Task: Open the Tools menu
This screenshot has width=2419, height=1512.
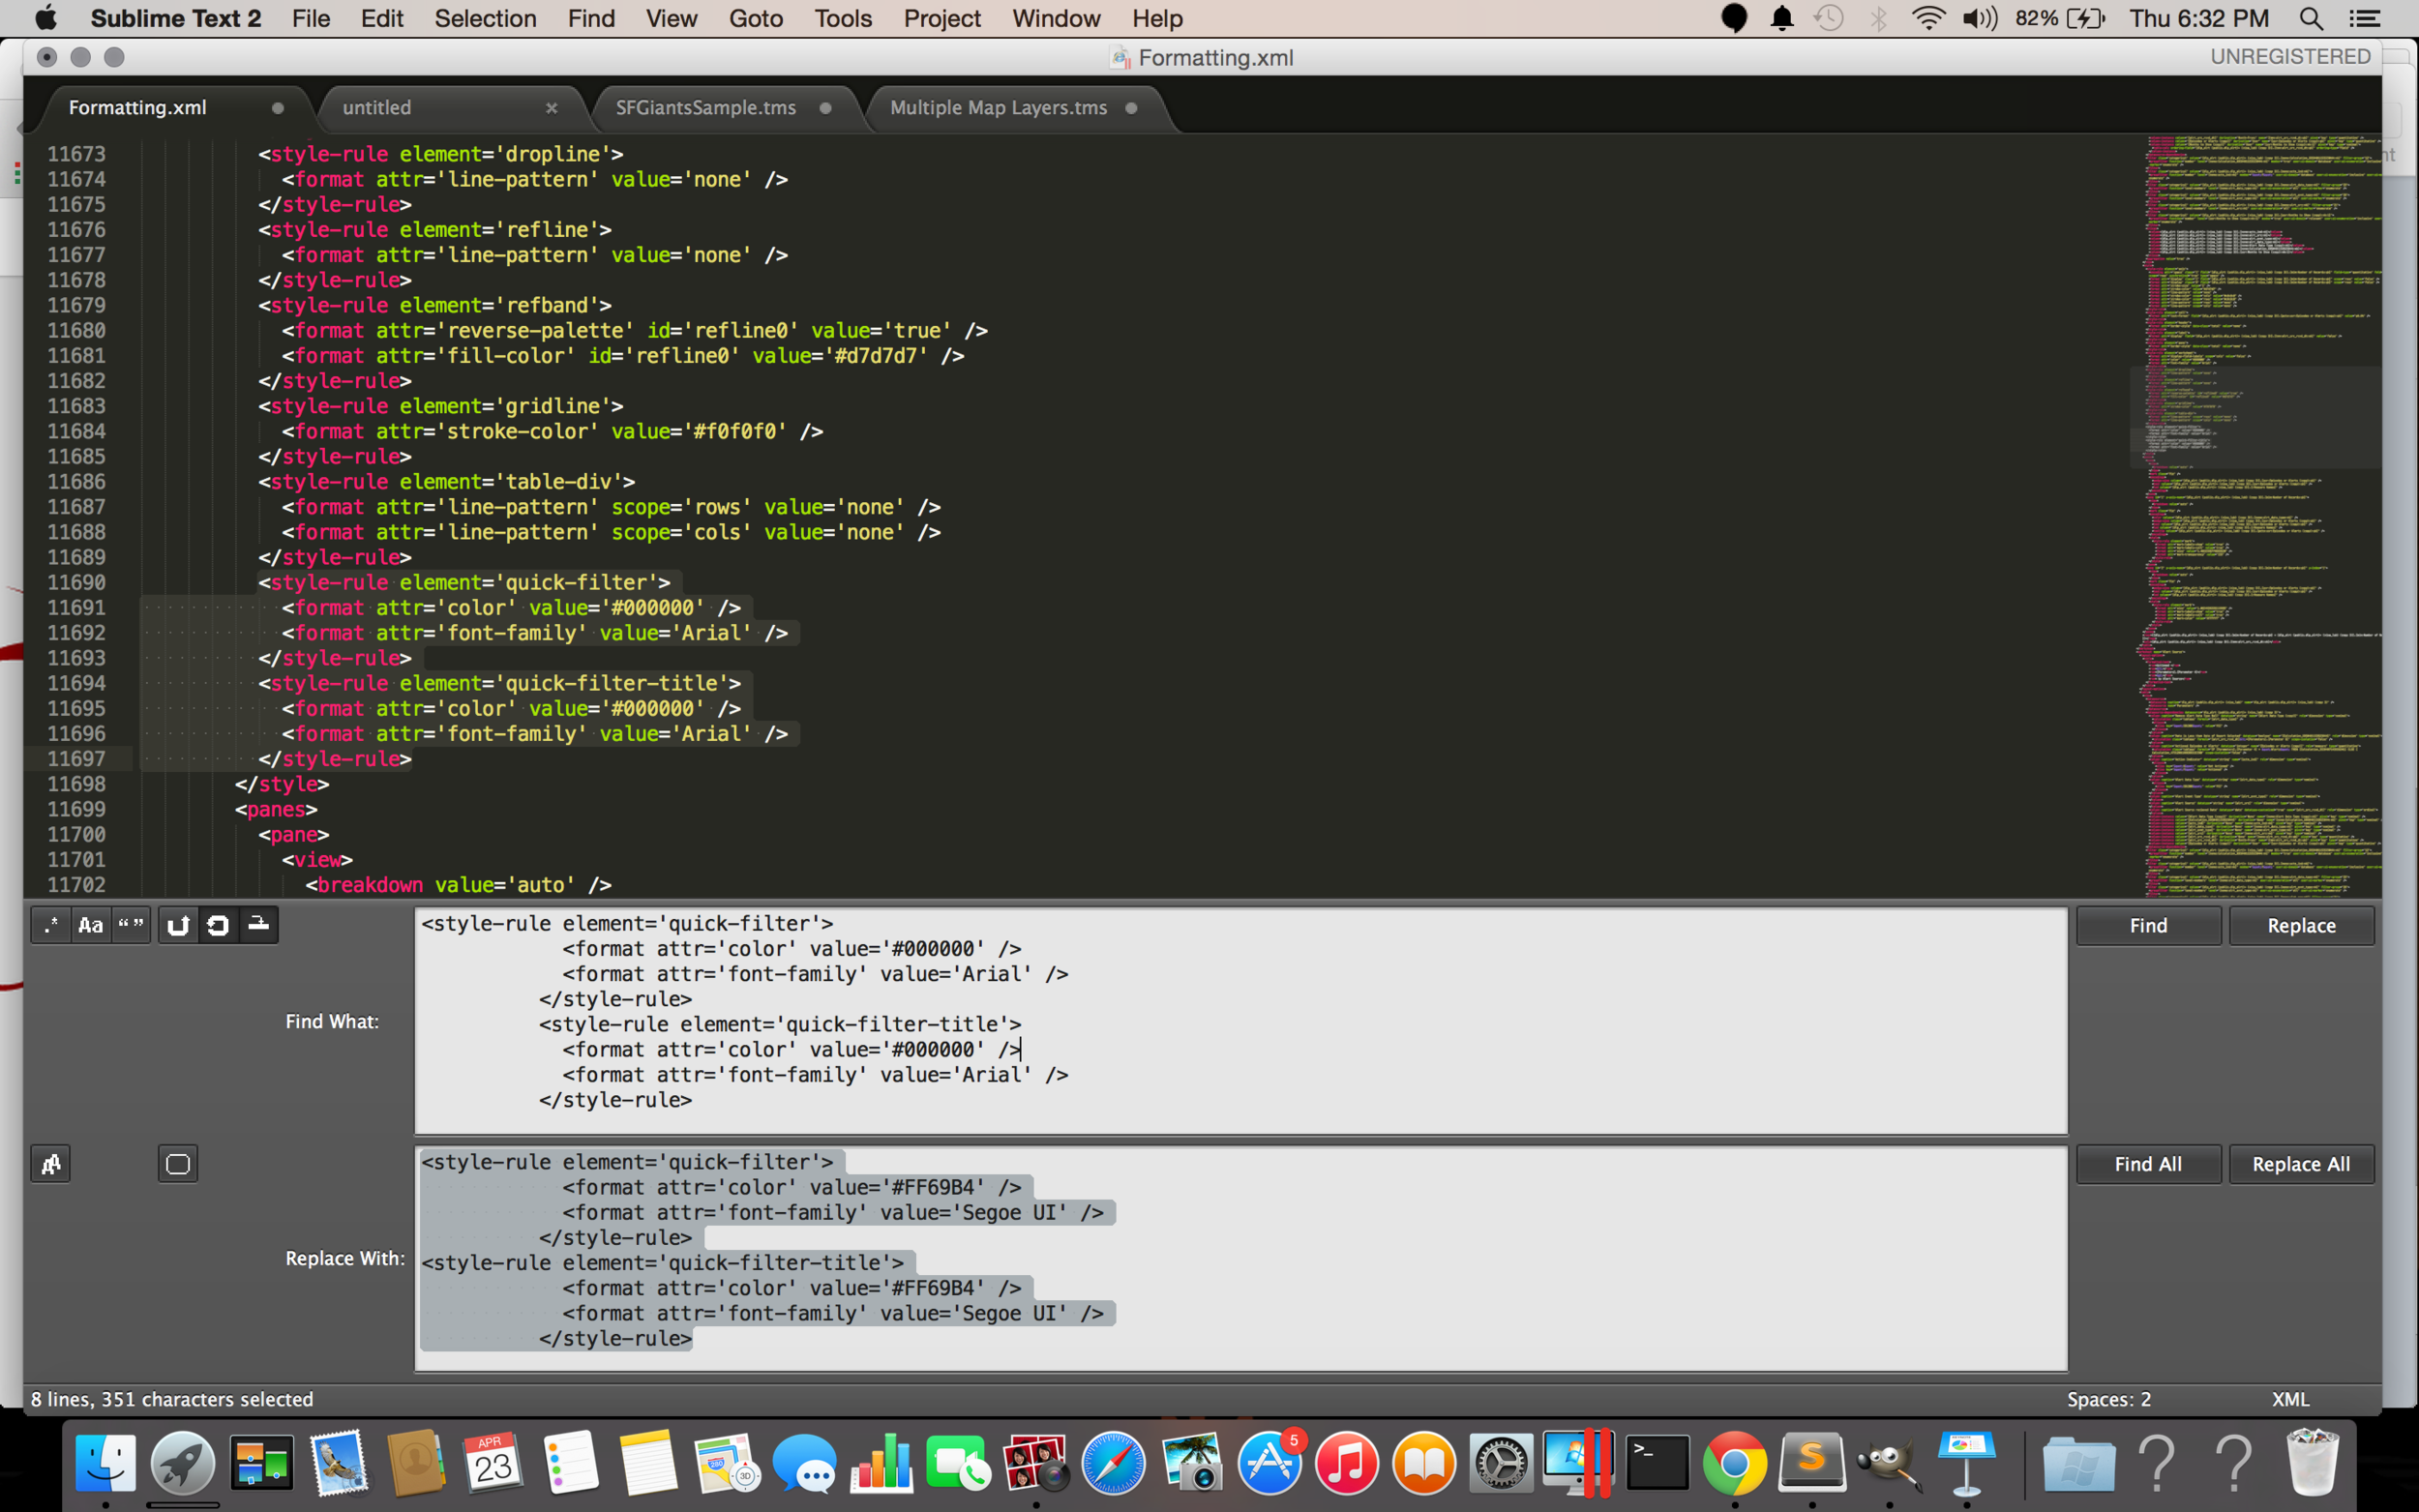Action: coord(843,18)
